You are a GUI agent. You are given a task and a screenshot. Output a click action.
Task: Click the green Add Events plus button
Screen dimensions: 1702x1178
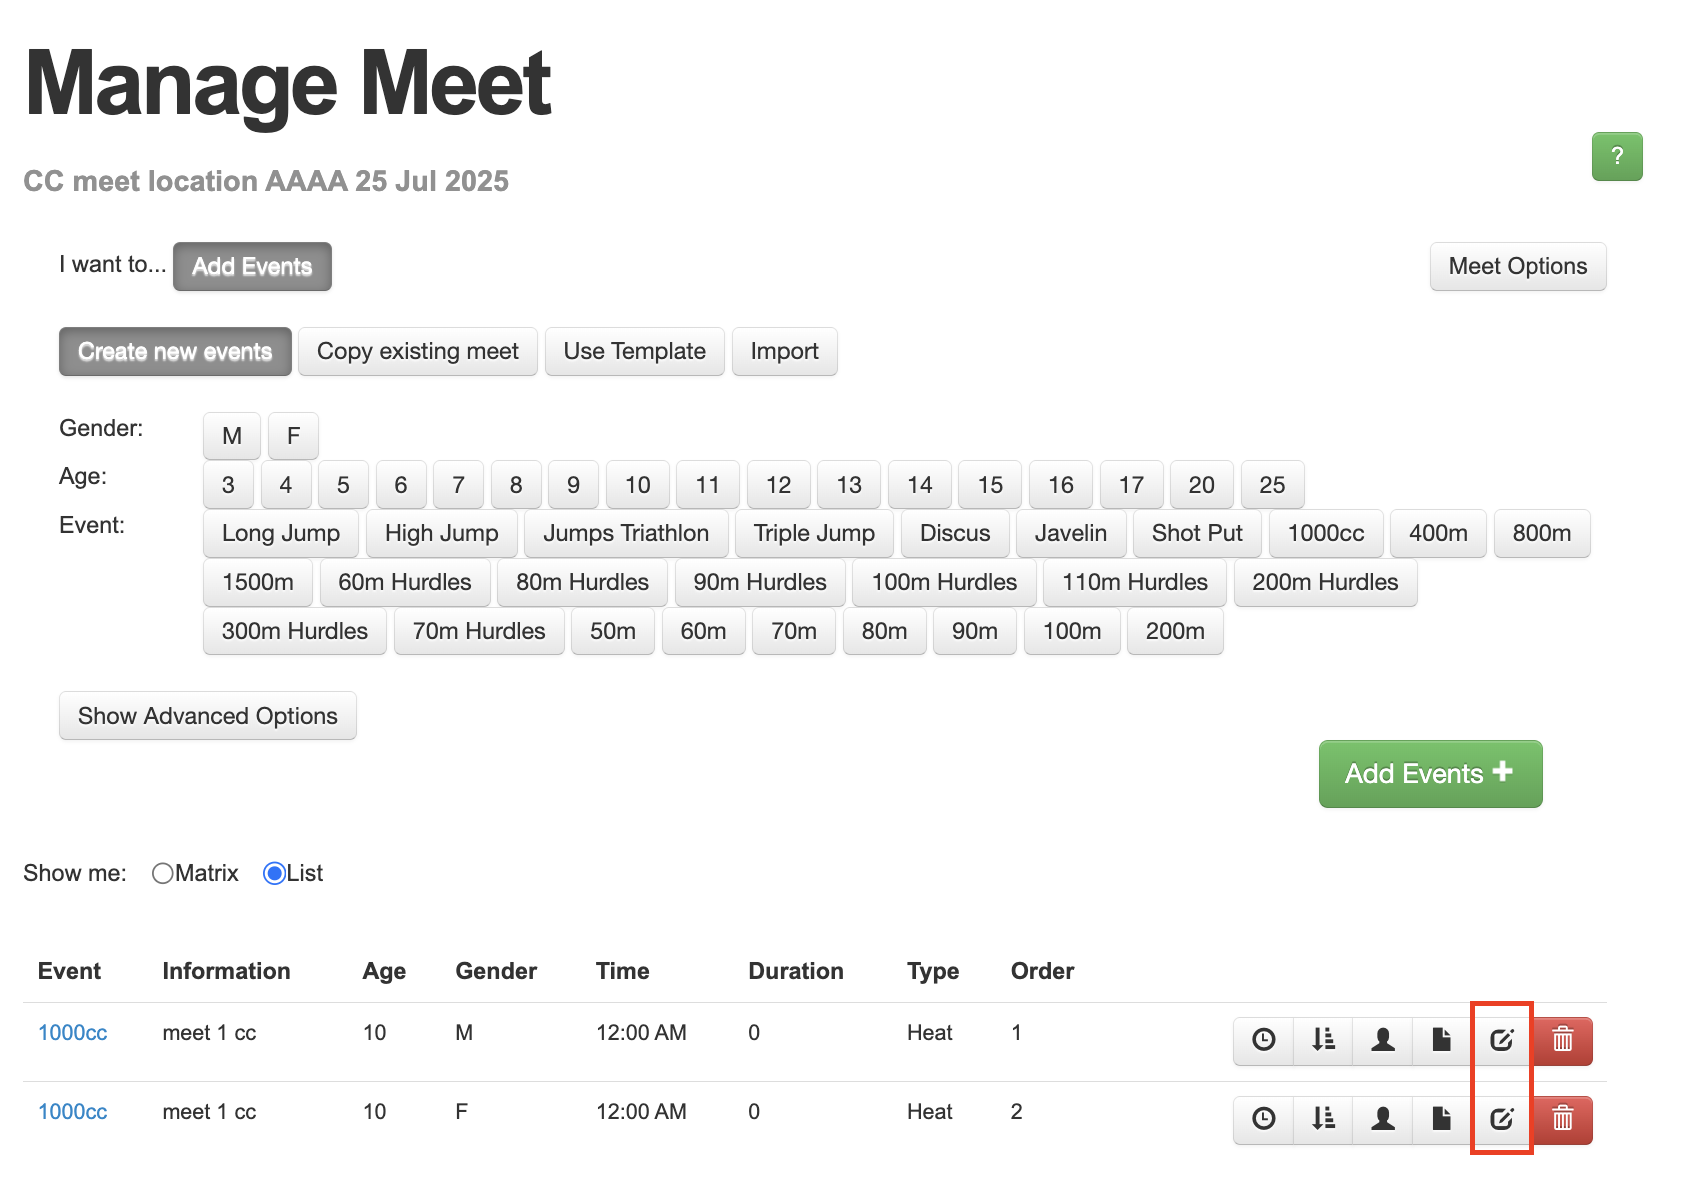point(1431,774)
